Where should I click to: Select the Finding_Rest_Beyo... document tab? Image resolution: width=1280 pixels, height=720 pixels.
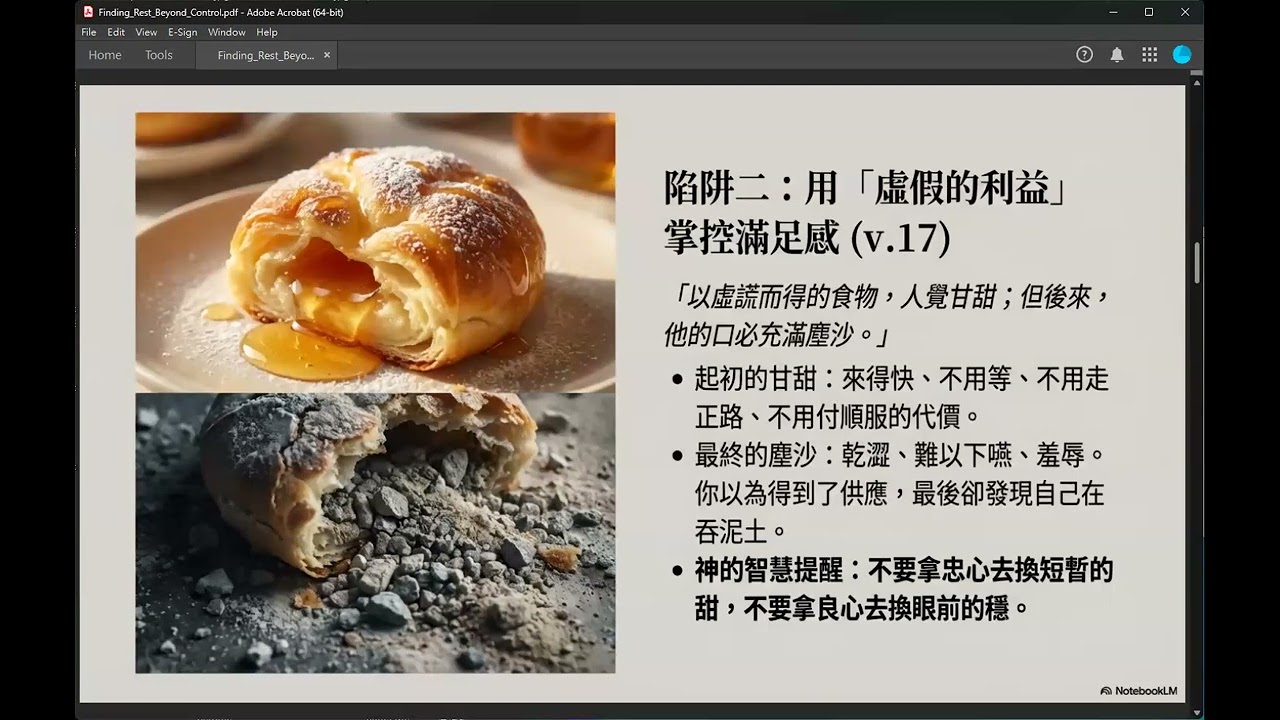[x=266, y=55]
